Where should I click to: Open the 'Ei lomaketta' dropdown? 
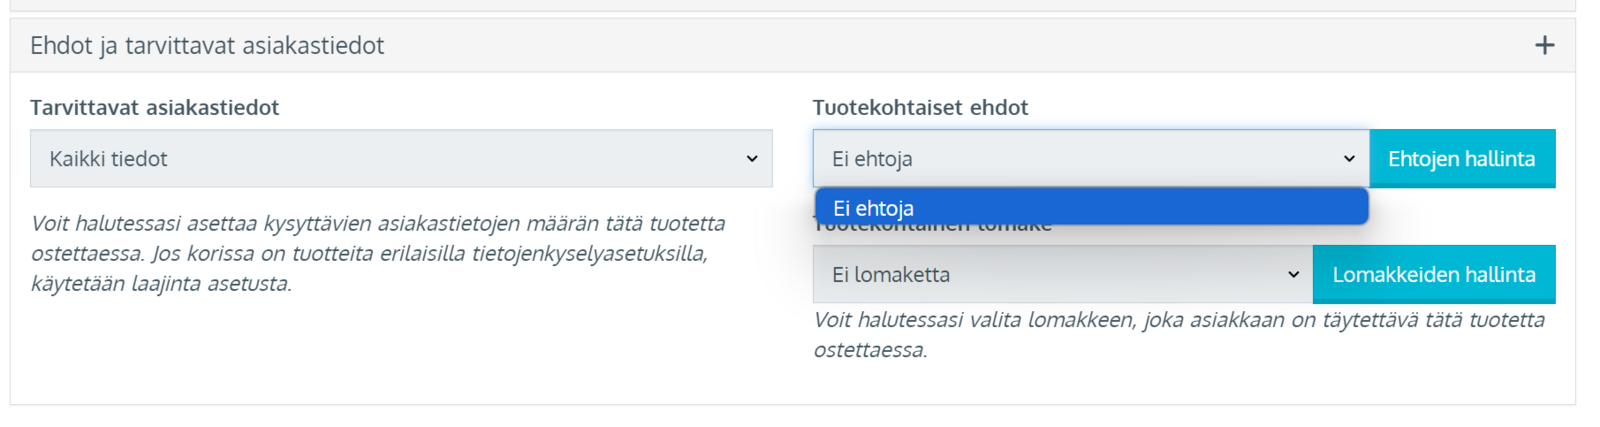pyautogui.click(x=1063, y=274)
